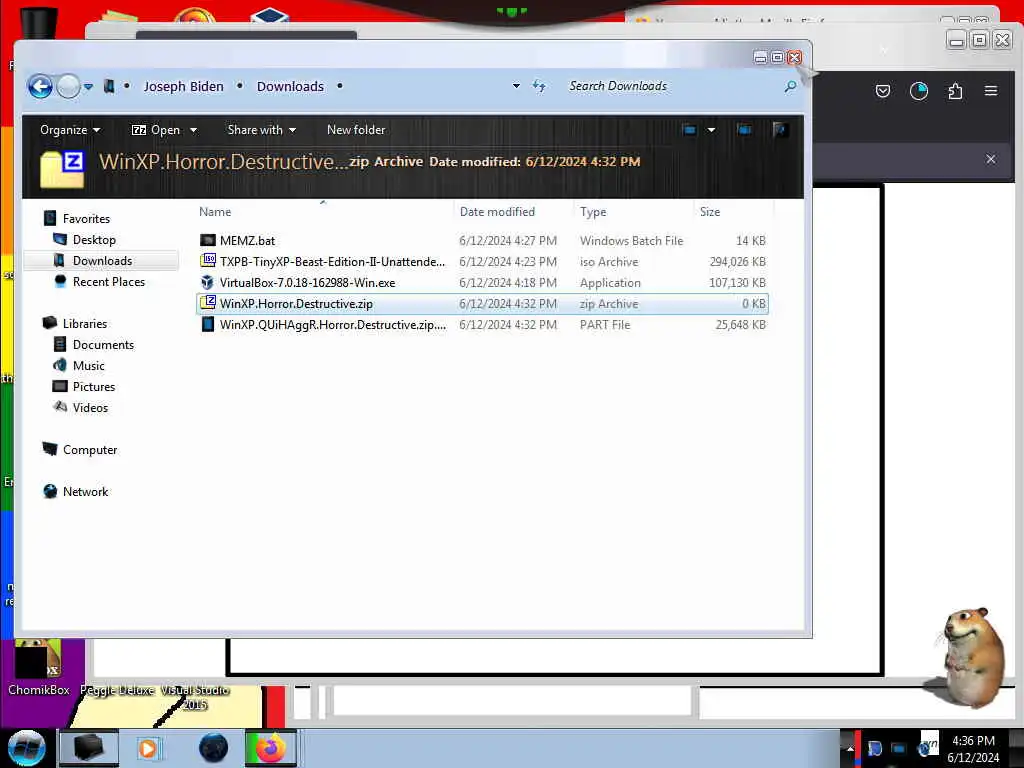1024x768 pixels.
Task: Click the Explorer forward arrow button
Action: coord(68,86)
